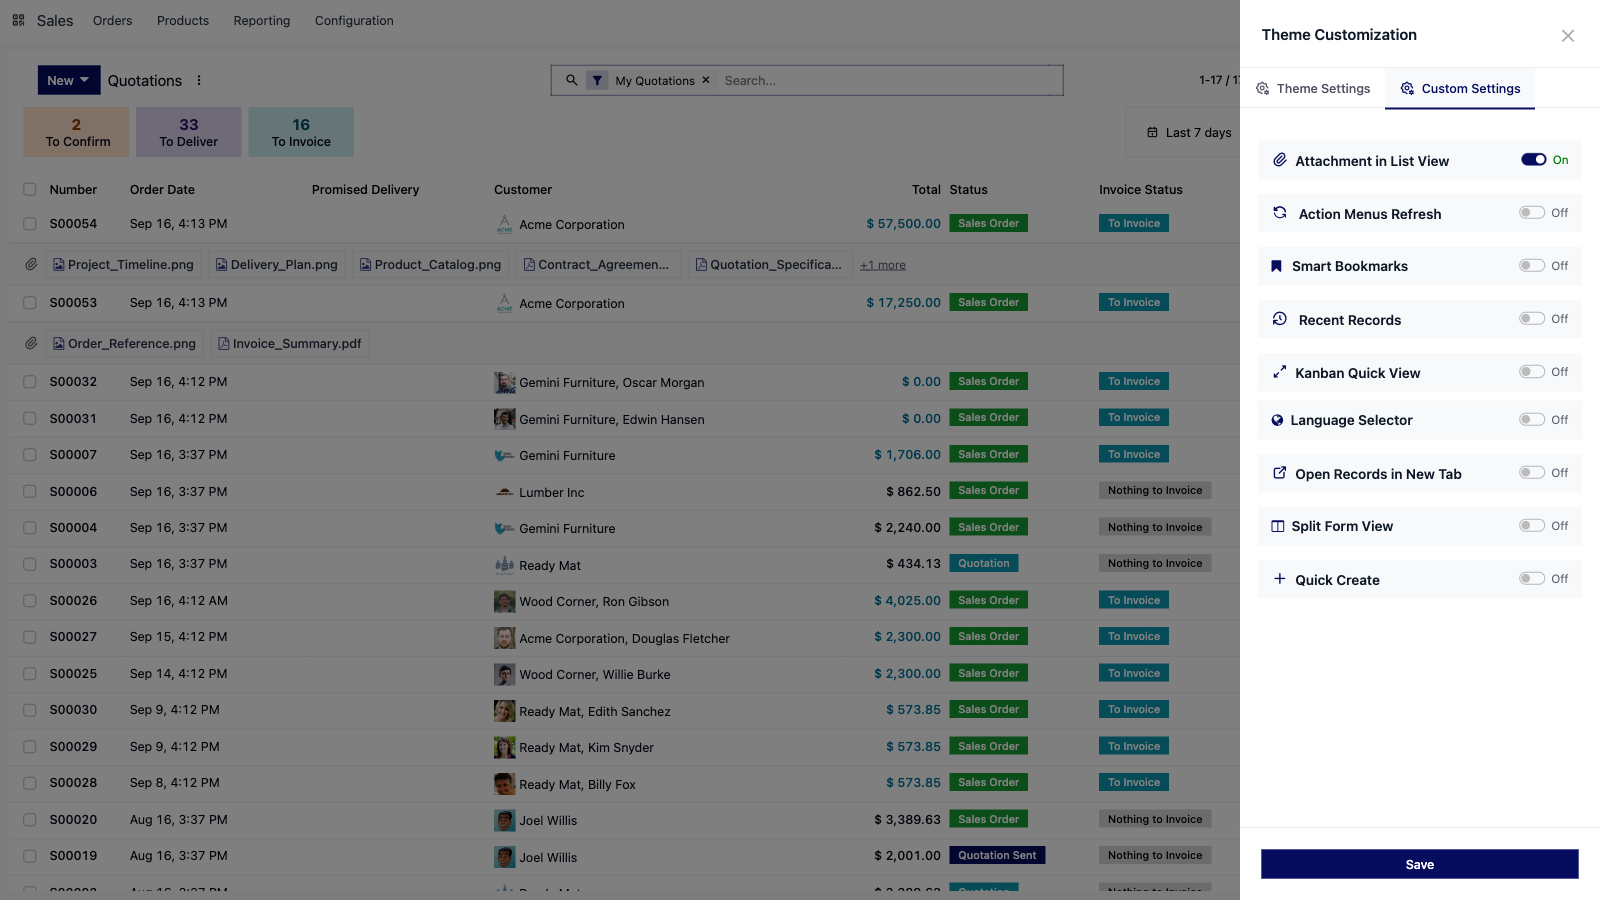Open the Quotations actions kebab menu

pos(199,80)
